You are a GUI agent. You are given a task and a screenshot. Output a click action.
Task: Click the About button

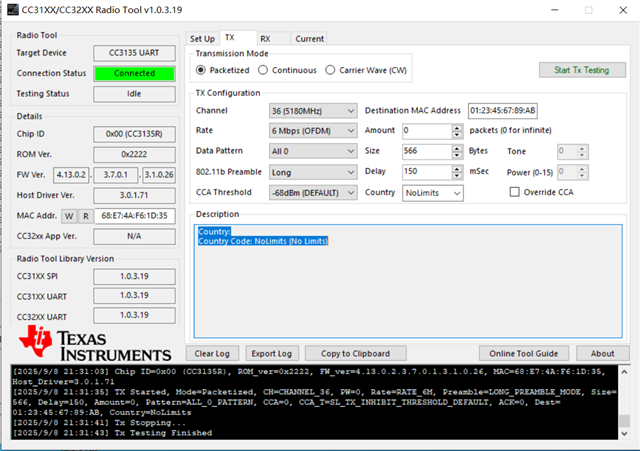tap(602, 353)
